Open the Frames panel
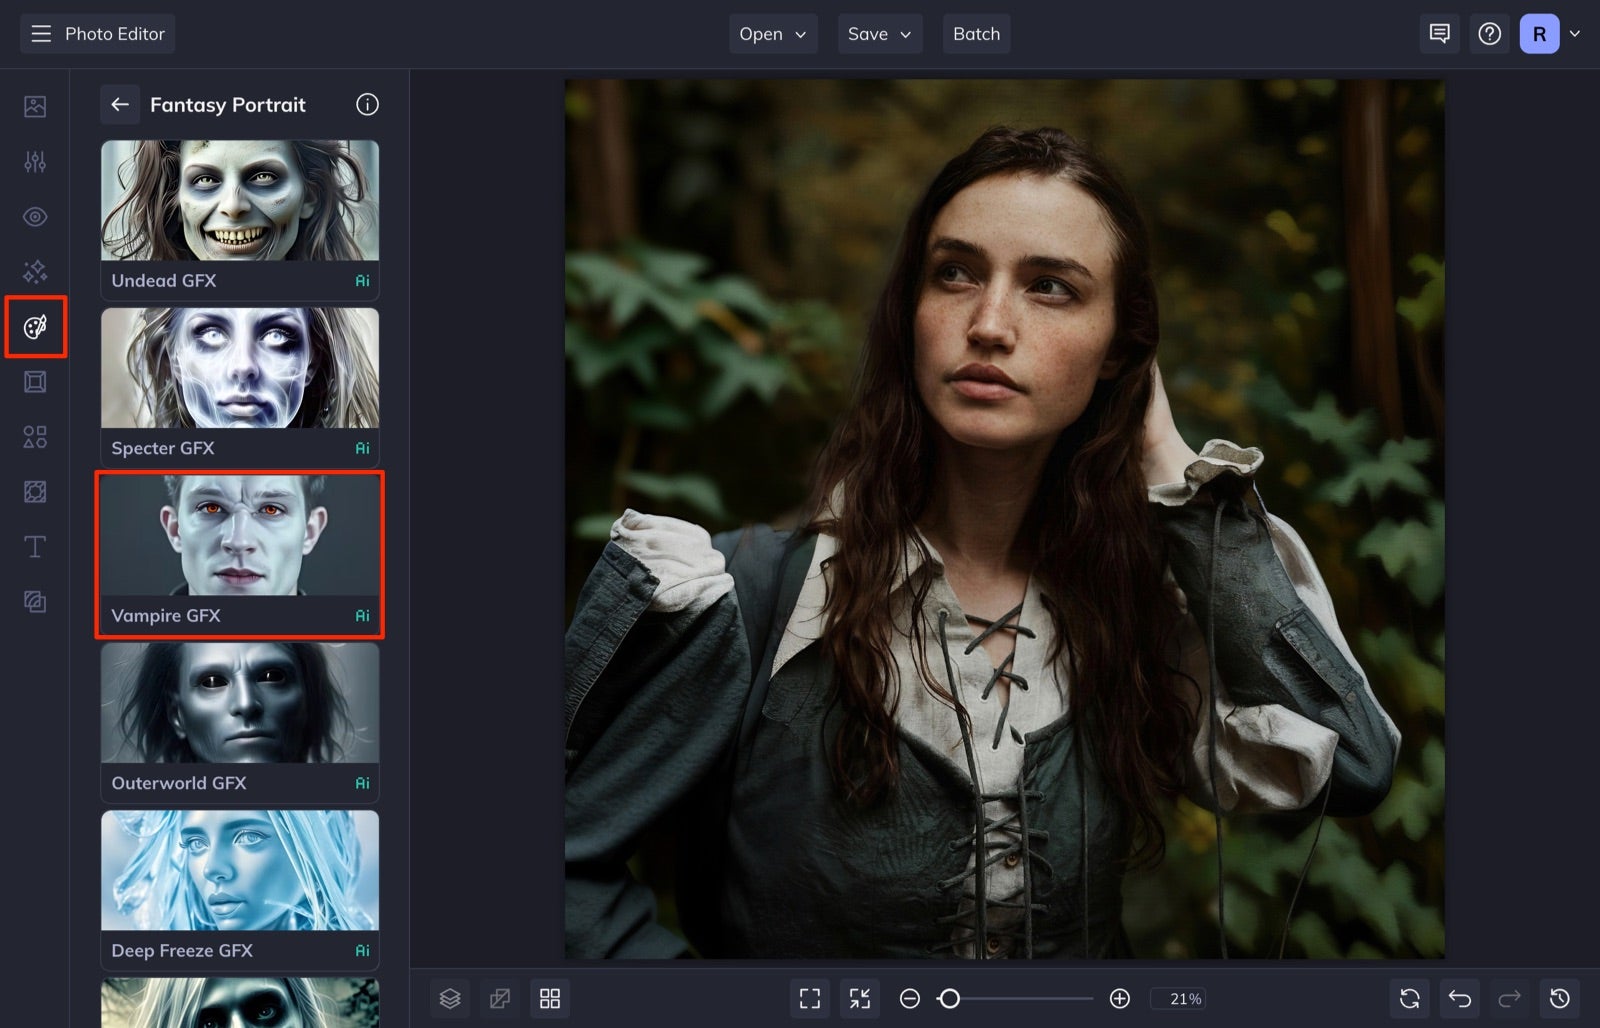Image resolution: width=1600 pixels, height=1028 pixels. (x=35, y=381)
